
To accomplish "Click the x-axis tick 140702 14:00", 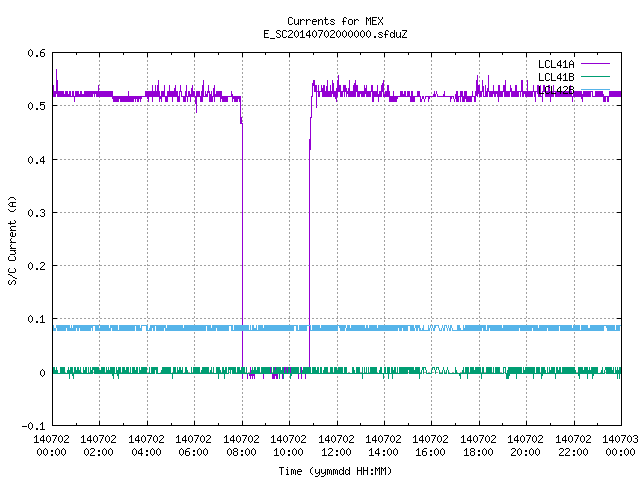I will click(383, 446).
